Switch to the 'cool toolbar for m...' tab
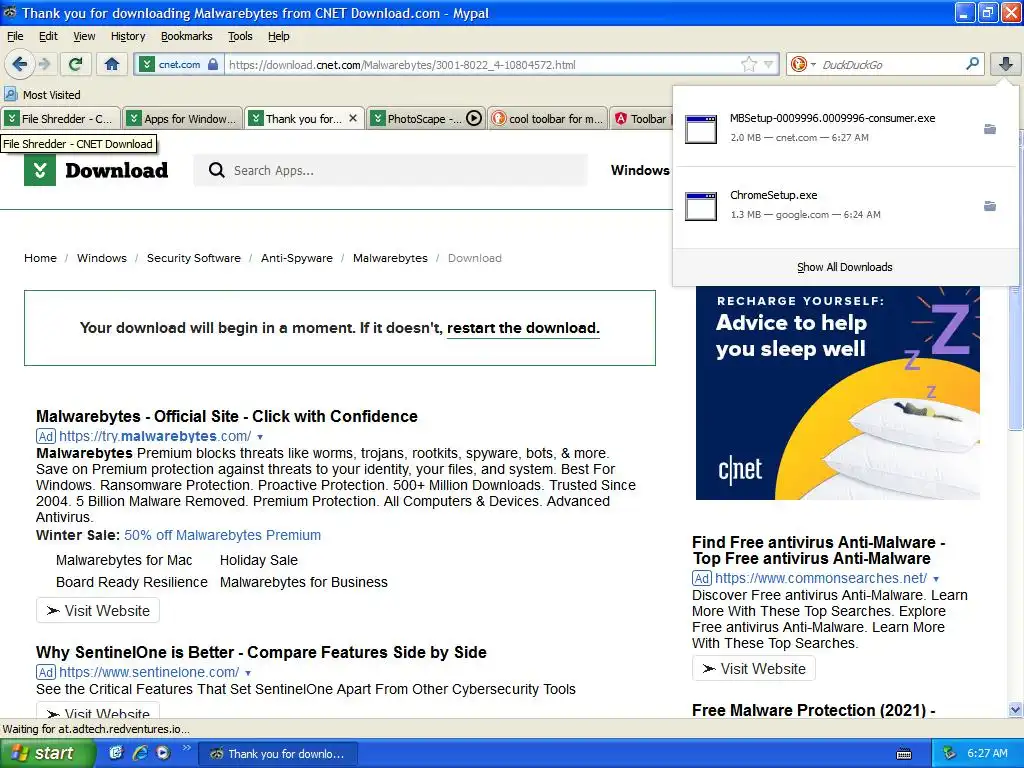This screenshot has height=768, width=1024. tap(547, 119)
